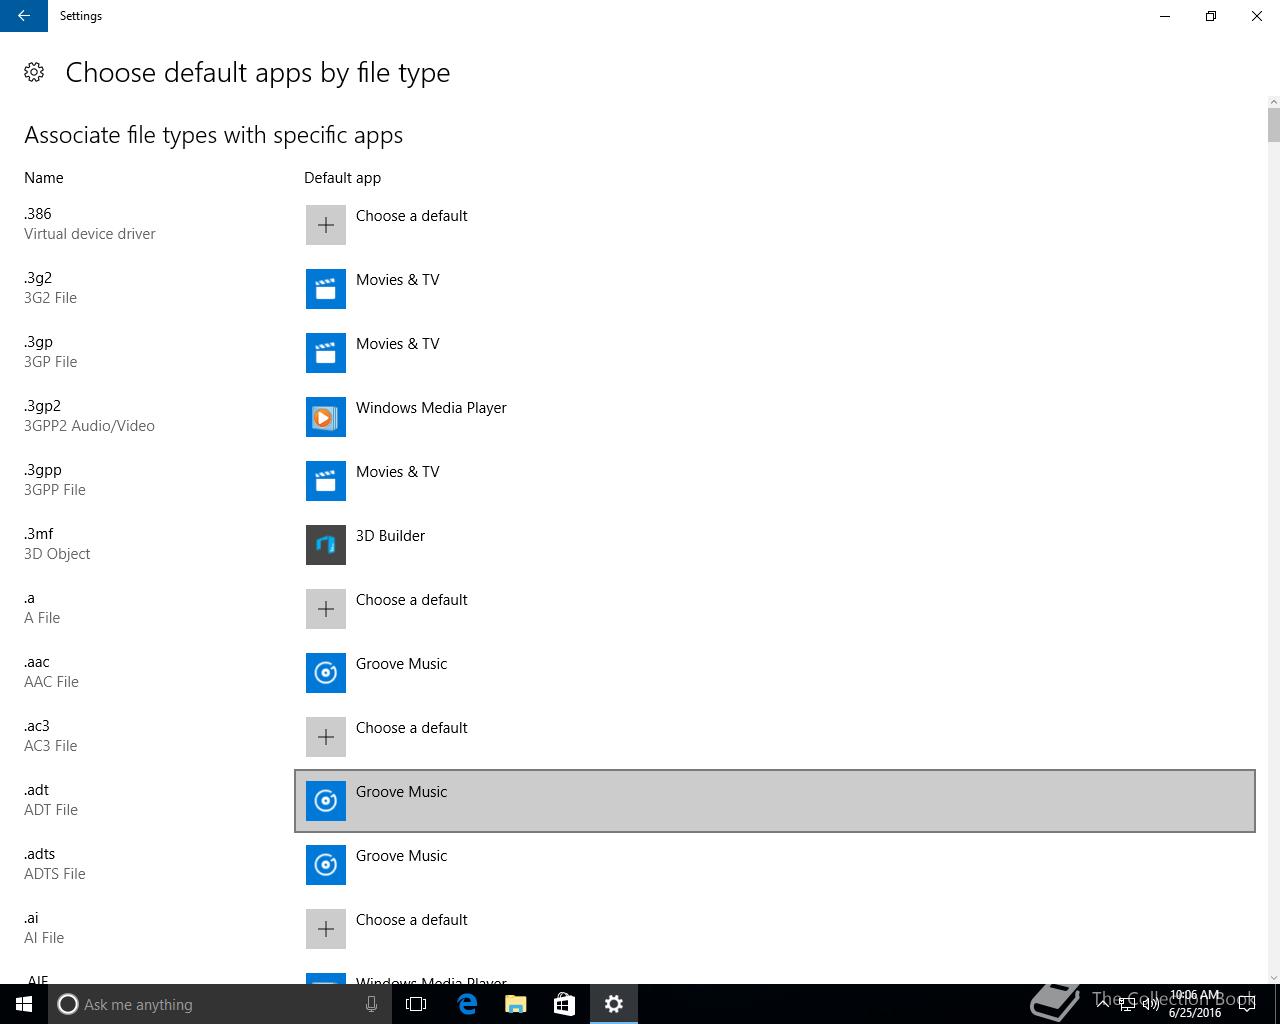1280x1024 pixels.
Task: Click the 3D Builder icon for .3mf
Action: tap(326, 545)
